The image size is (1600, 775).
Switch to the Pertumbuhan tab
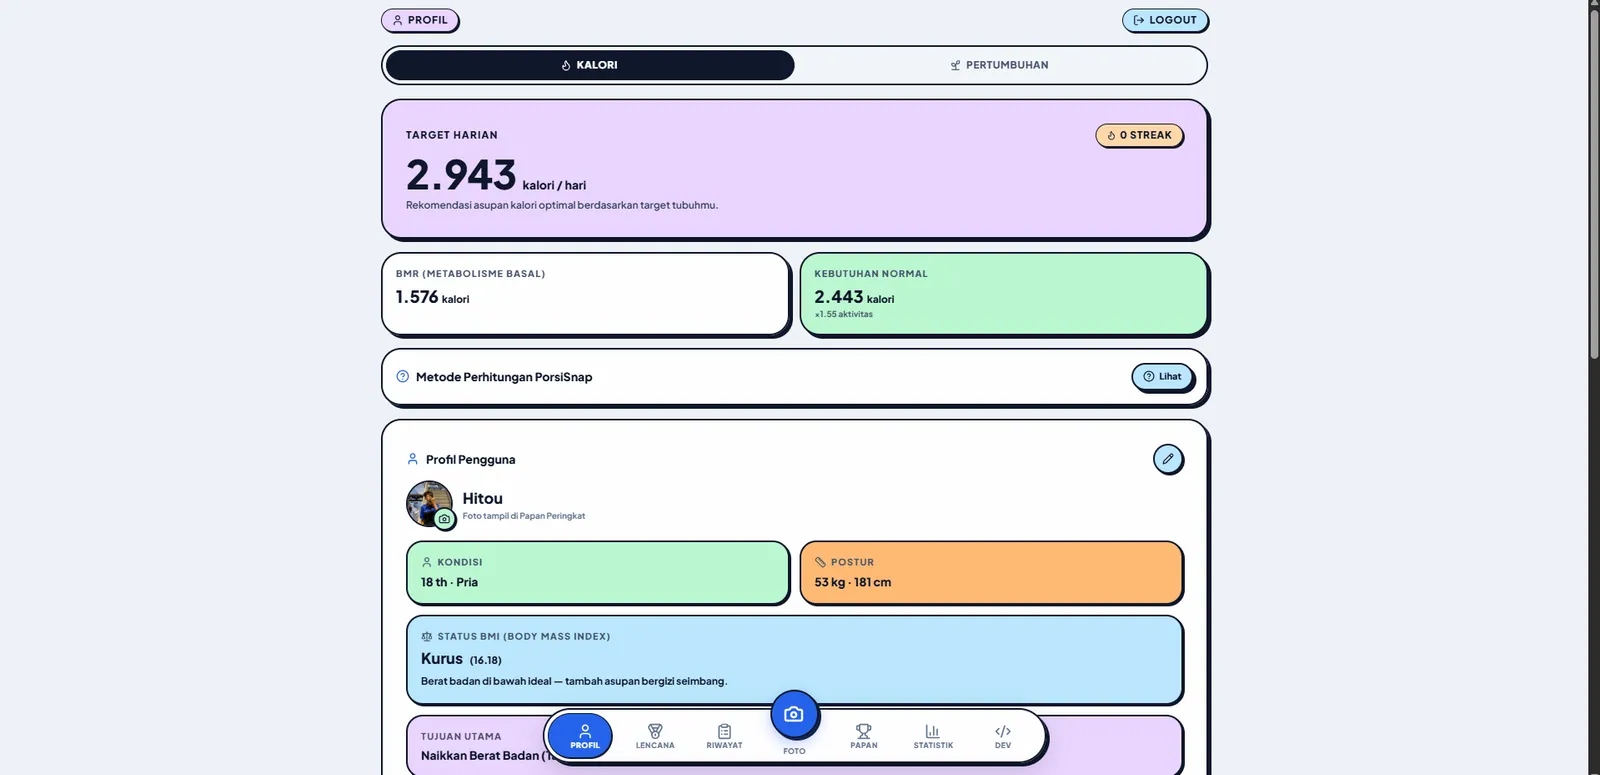coord(999,65)
